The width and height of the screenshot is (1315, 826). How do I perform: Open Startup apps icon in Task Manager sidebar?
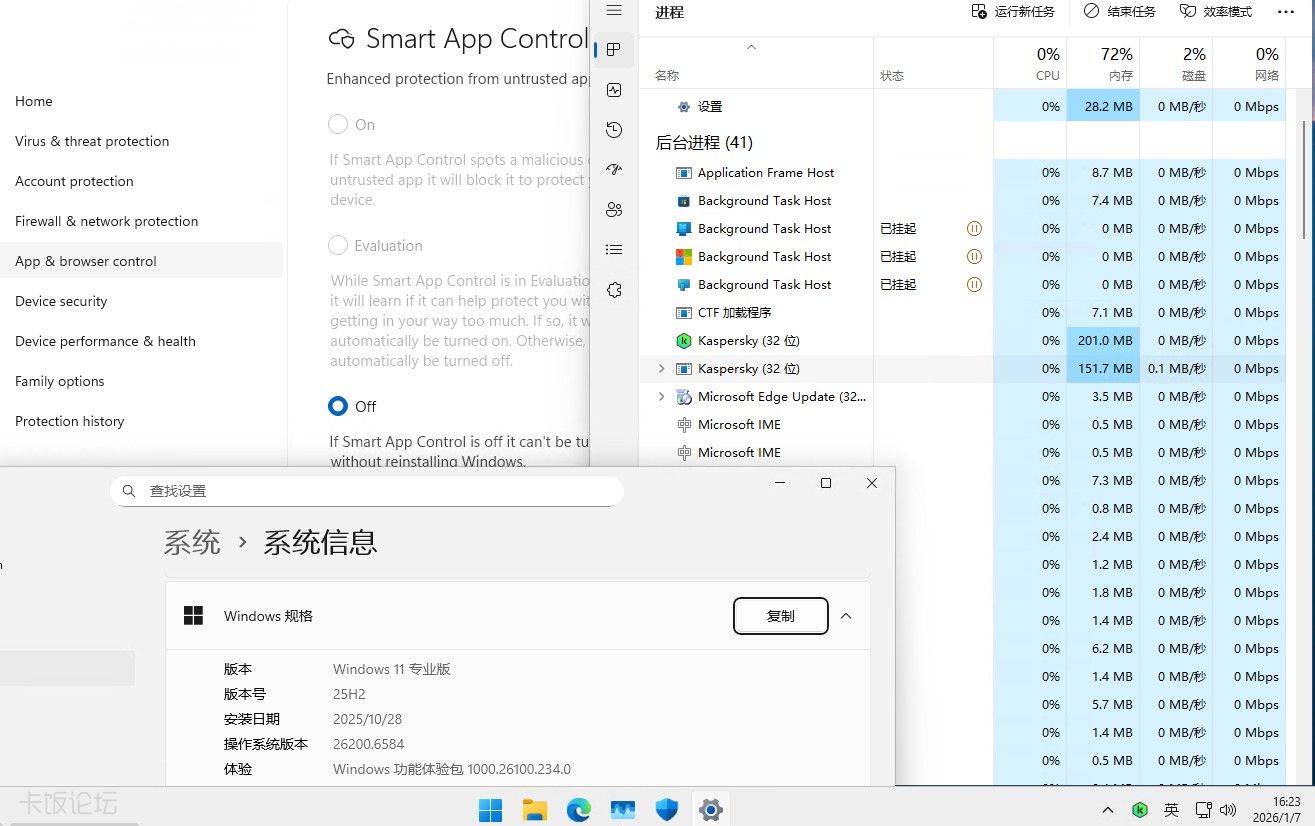614,170
